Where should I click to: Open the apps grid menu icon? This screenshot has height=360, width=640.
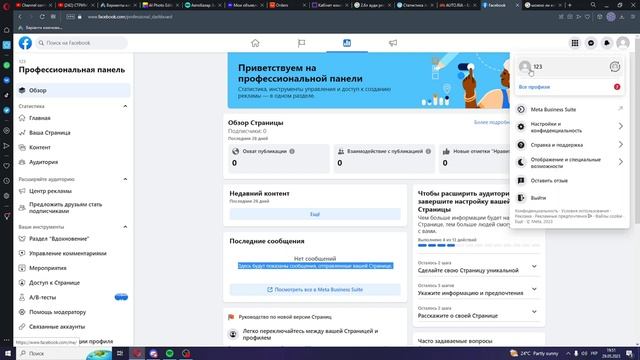575,43
